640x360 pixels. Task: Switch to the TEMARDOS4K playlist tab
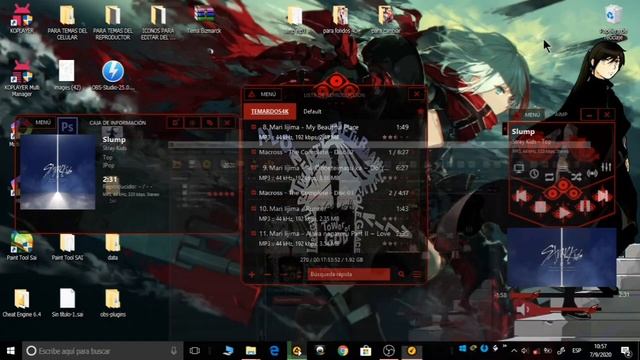click(x=269, y=111)
